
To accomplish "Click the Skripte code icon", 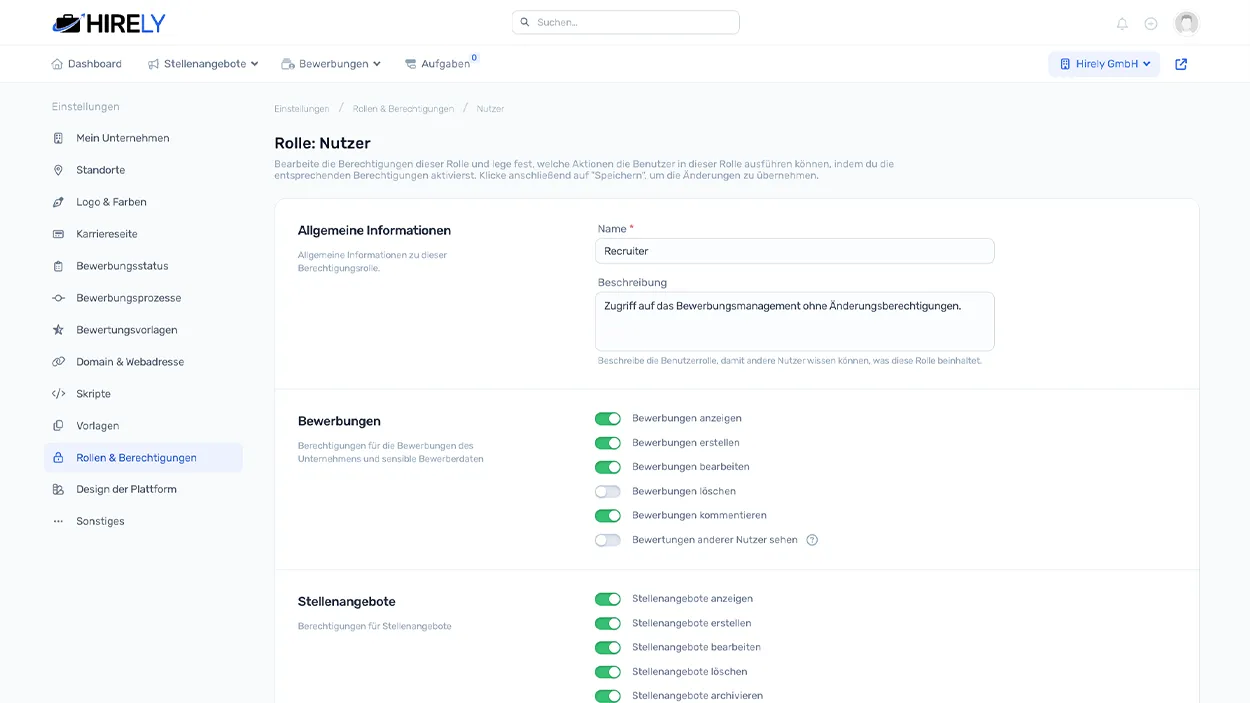I will [60, 393].
